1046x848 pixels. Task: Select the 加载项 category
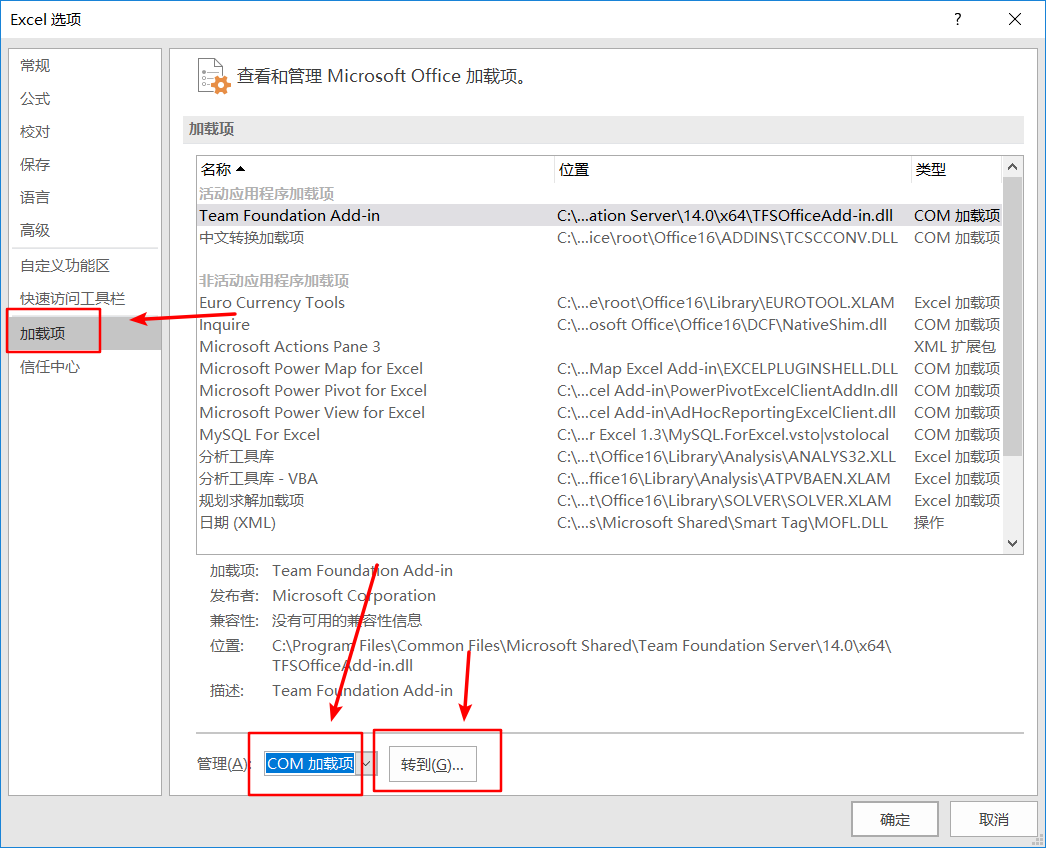coord(85,333)
